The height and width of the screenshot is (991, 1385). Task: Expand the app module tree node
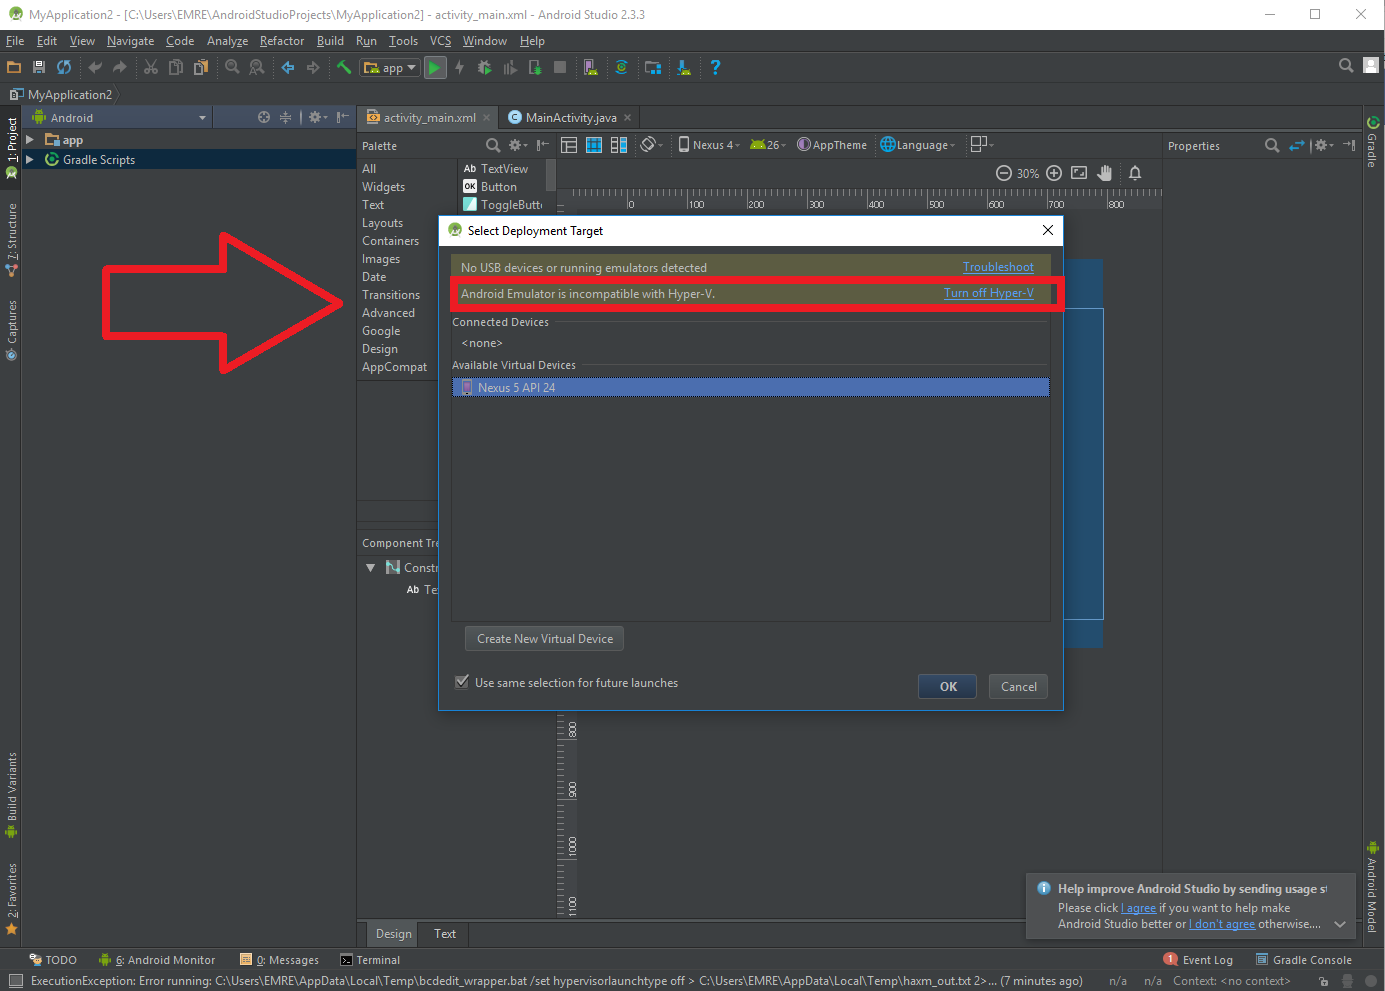click(30, 140)
